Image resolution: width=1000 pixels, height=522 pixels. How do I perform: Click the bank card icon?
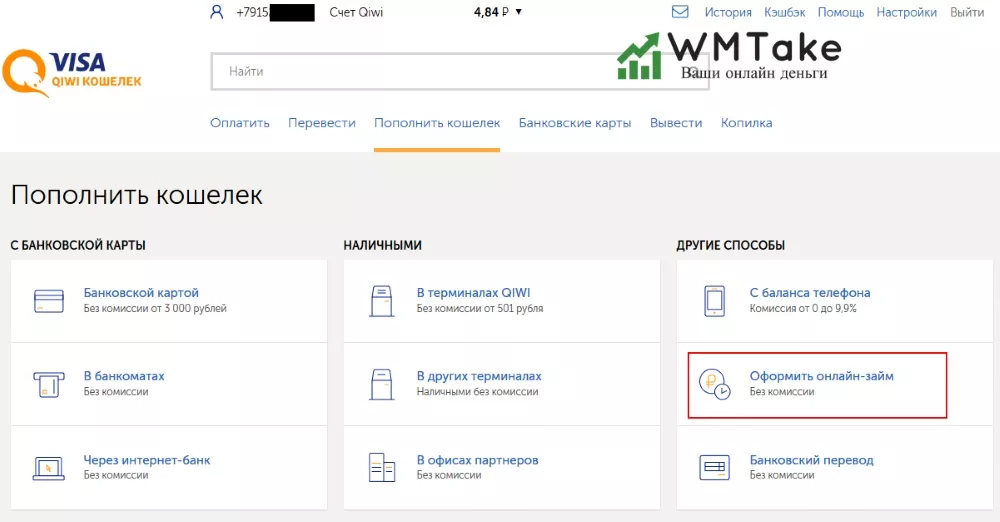(48, 301)
